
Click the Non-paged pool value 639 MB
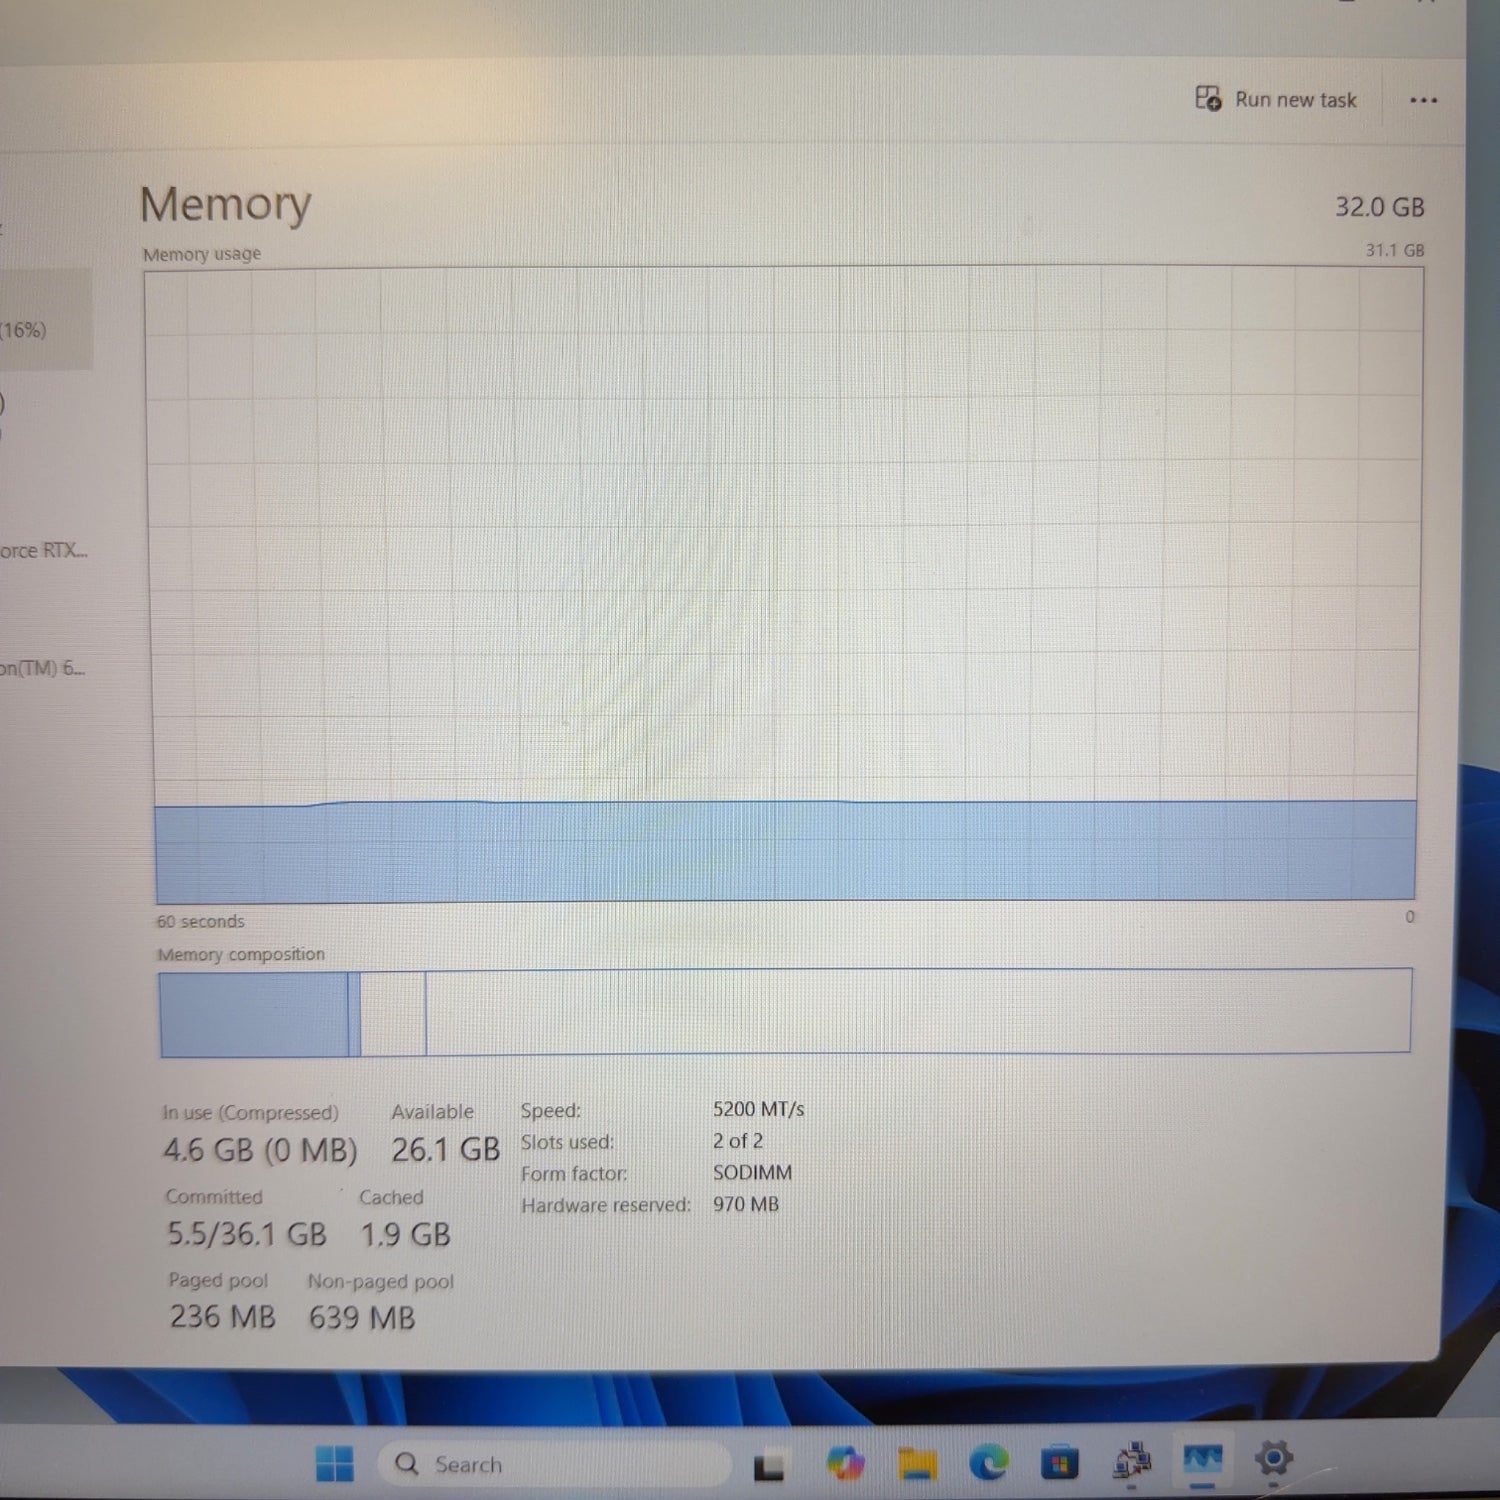362,1318
